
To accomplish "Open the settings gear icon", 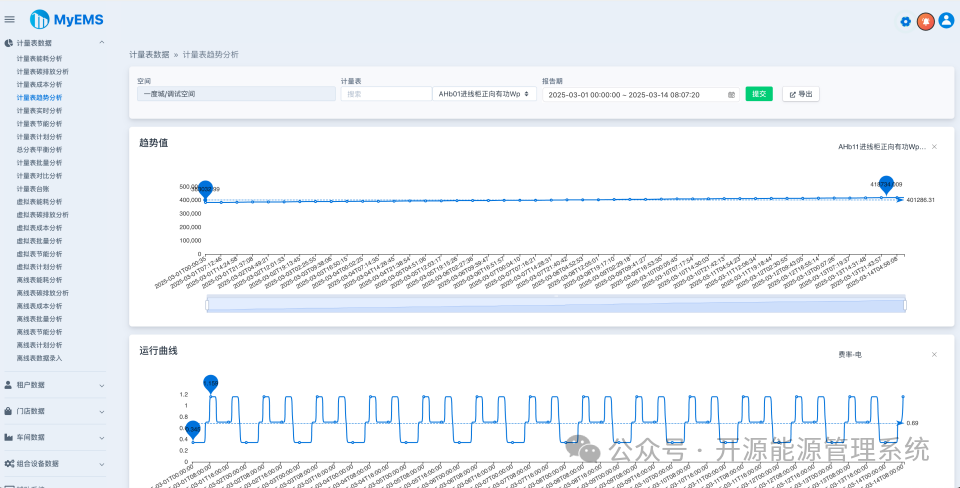I will 906,21.
